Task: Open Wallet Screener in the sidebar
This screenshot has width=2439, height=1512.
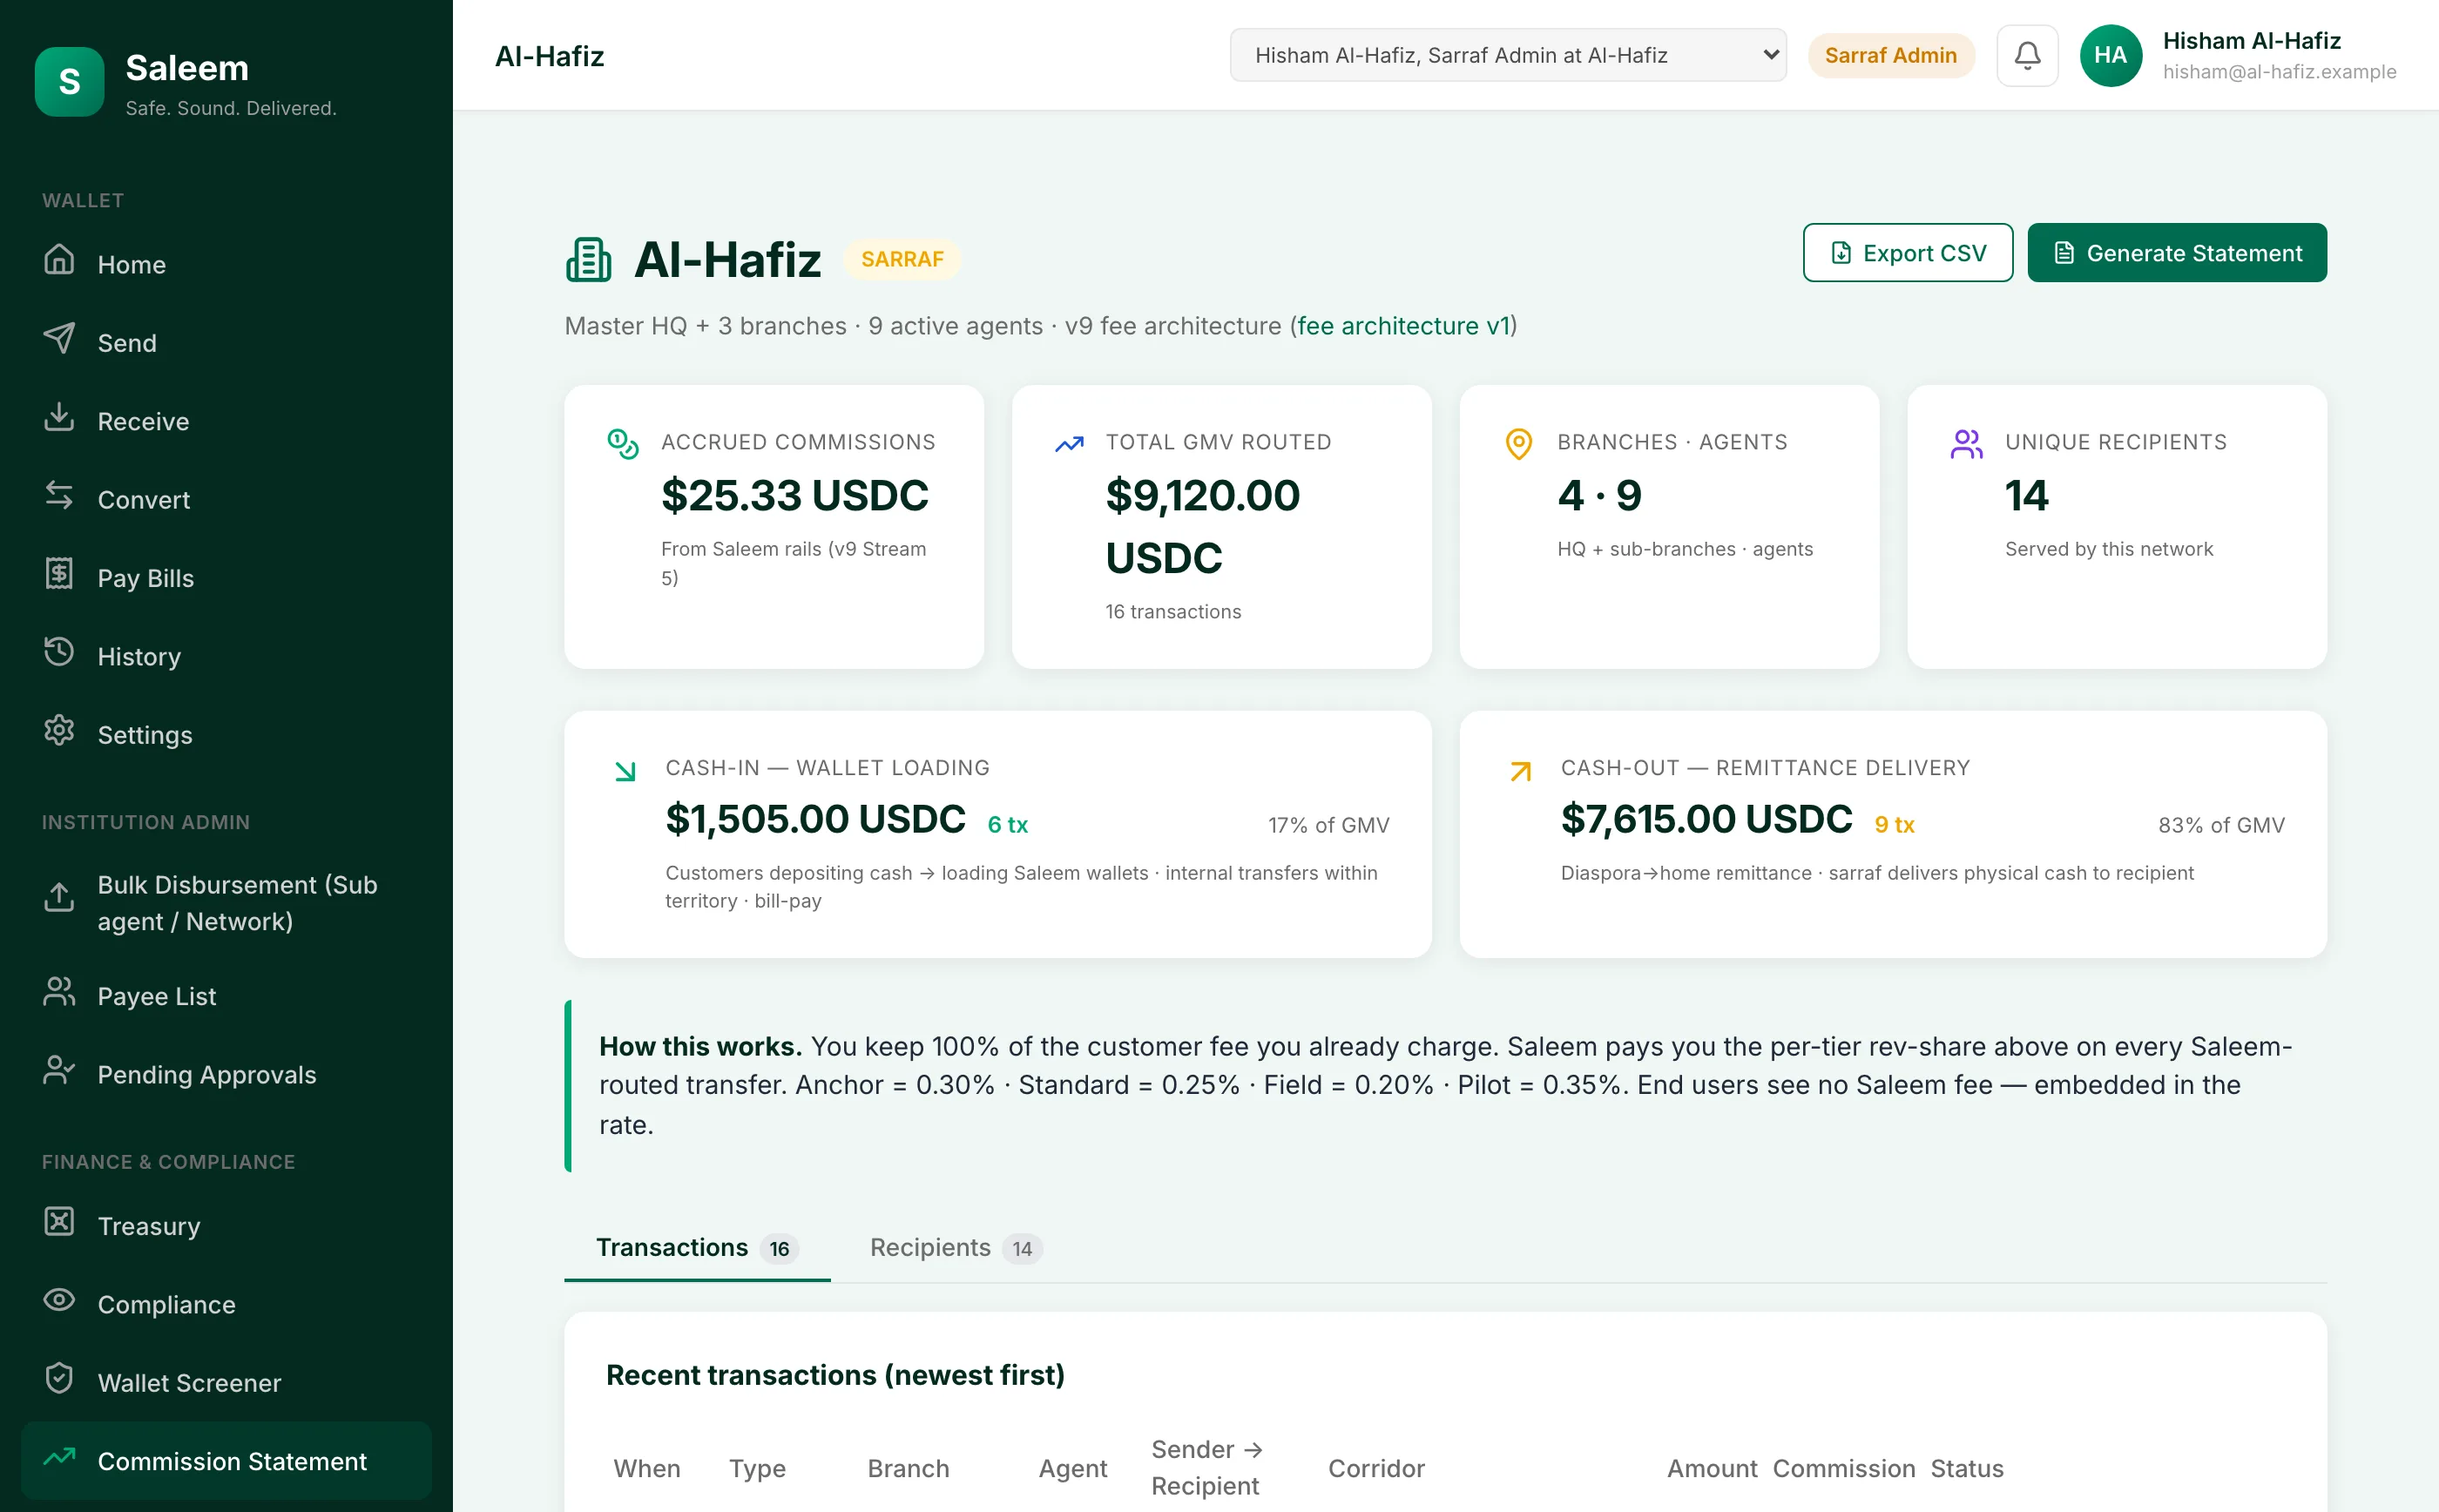Action: [226, 1383]
